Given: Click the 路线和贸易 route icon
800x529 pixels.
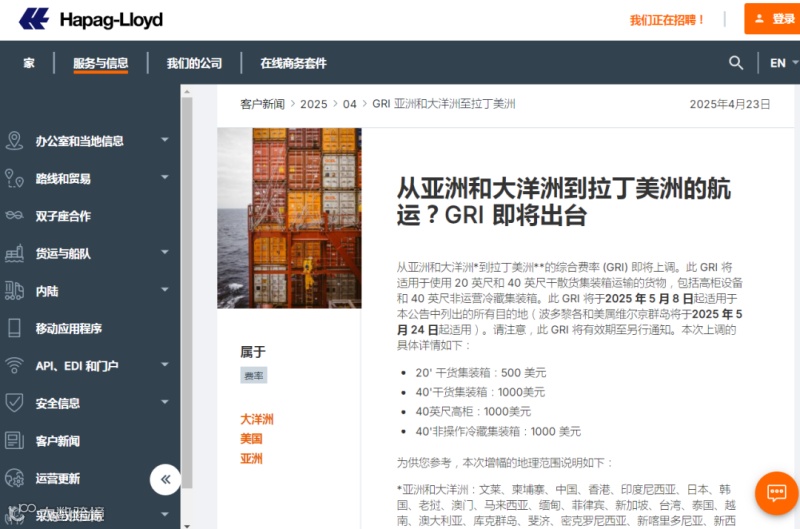Looking at the screenshot, I should [x=14, y=179].
